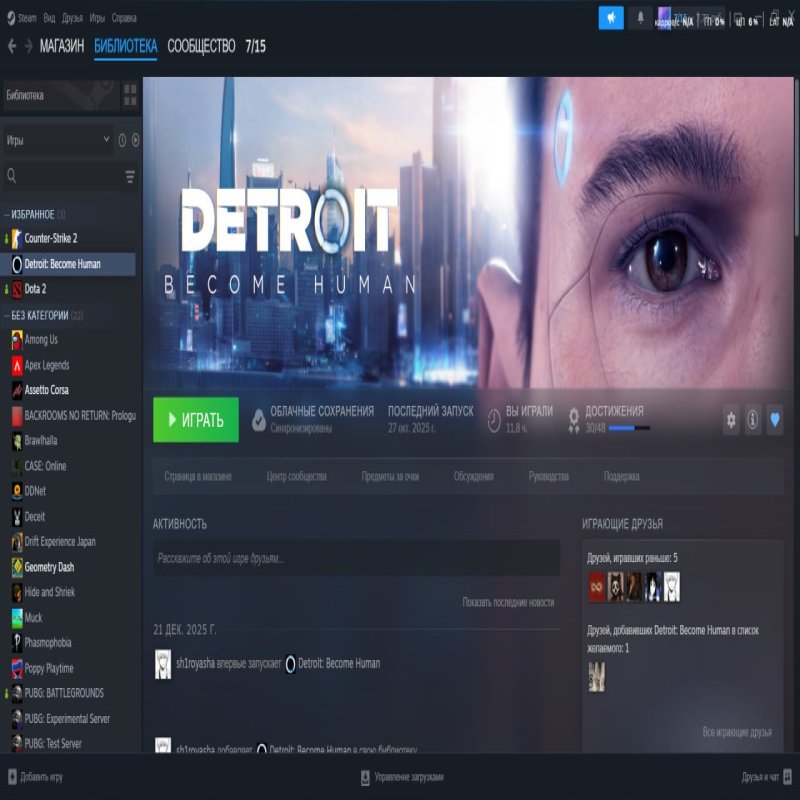
Task: Open the Страница в магазине link
Action: (x=198, y=477)
